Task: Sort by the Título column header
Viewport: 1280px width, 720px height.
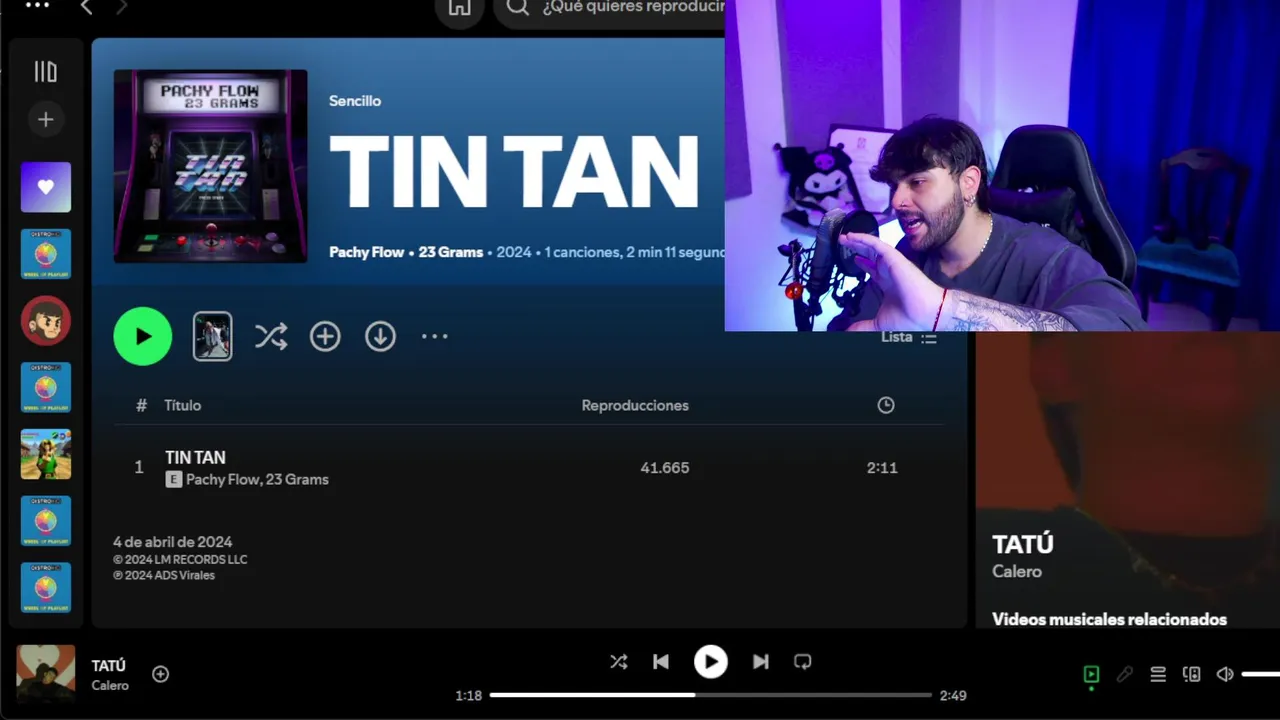Action: pyautogui.click(x=183, y=405)
